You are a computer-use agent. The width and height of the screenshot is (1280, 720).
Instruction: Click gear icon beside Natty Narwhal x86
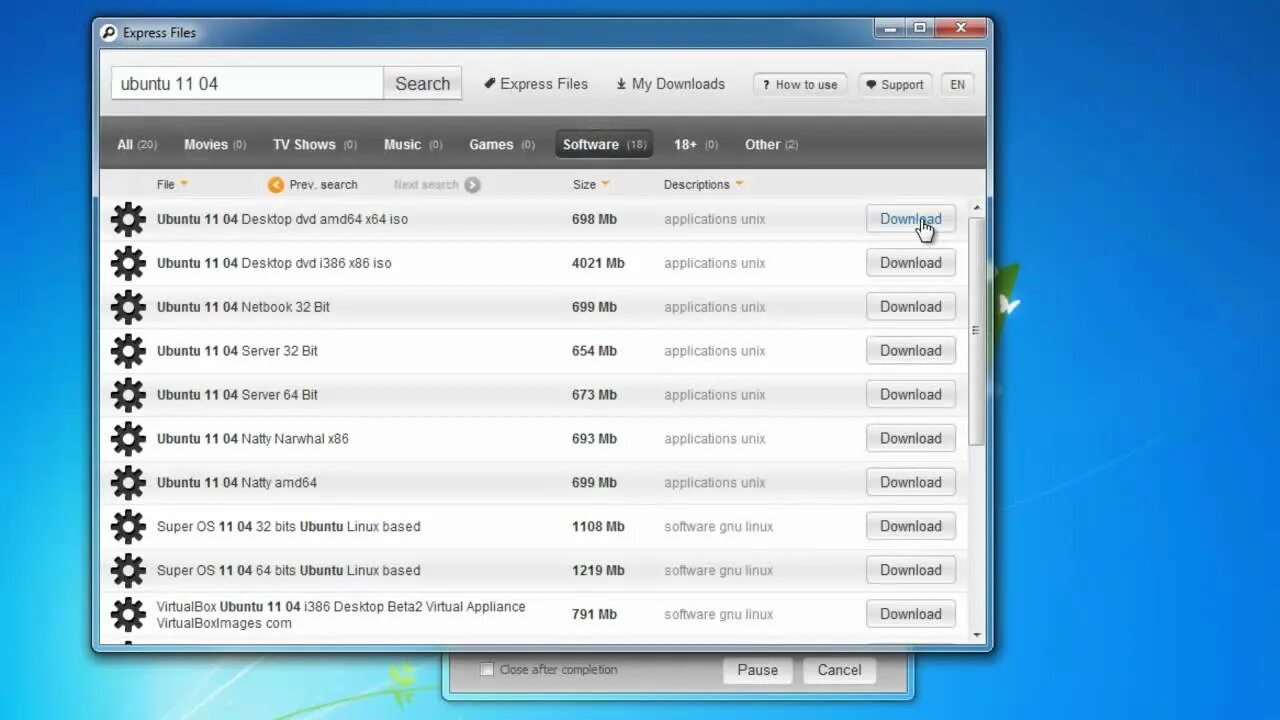coord(128,439)
